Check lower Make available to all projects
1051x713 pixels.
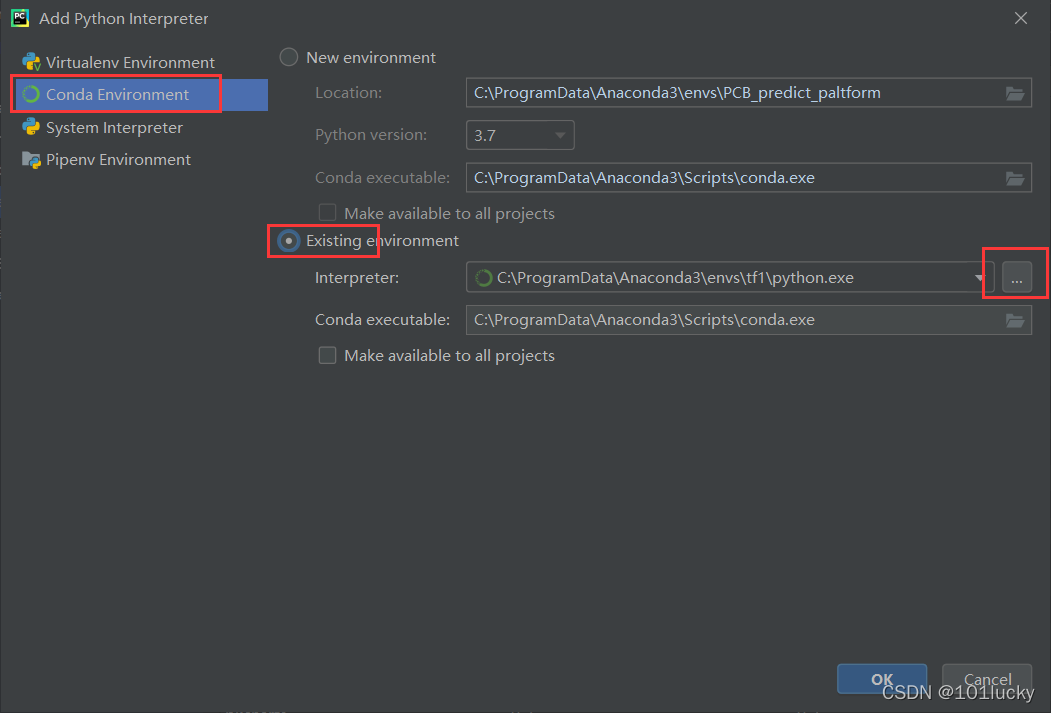coord(327,355)
